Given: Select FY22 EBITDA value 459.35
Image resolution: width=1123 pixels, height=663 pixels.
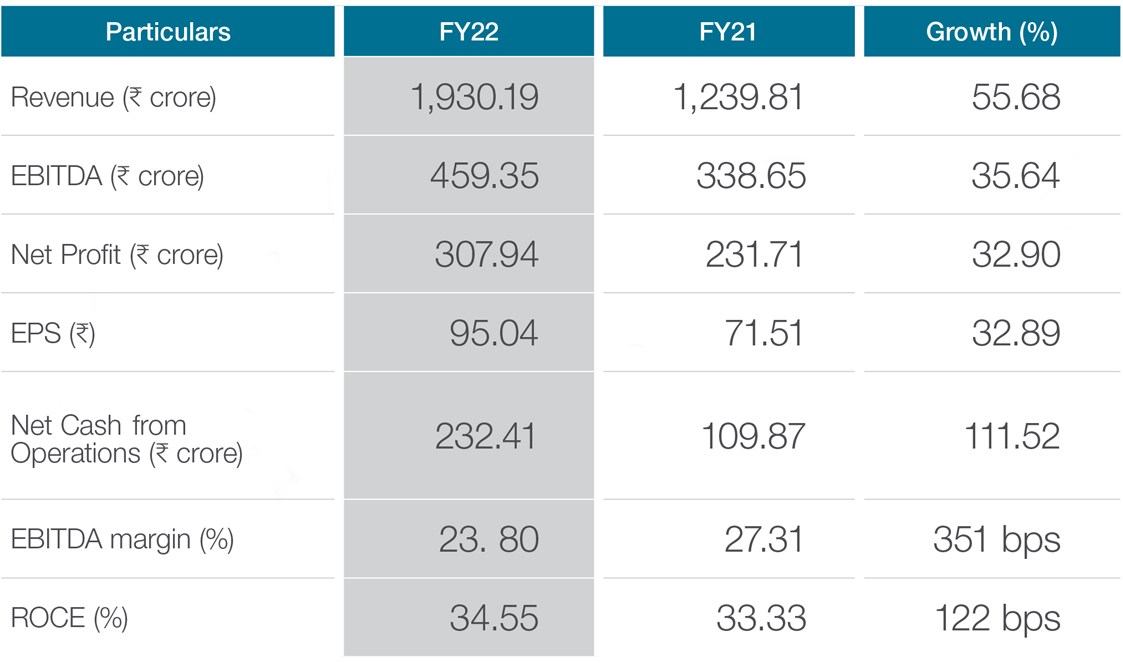Looking at the screenshot, I should pyautogui.click(x=484, y=176).
